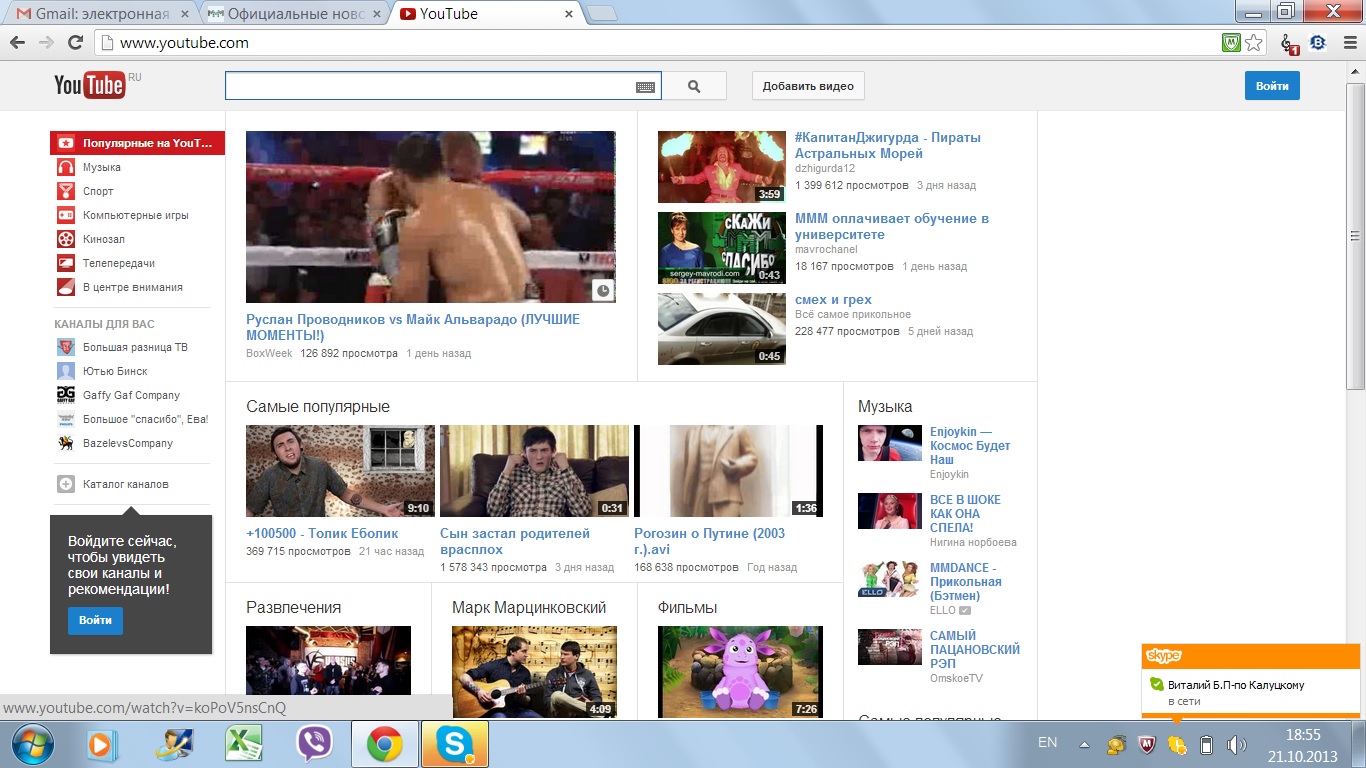The width and height of the screenshot is (1366, 768).
Task: Reload the page
Action: [x=75, y=43]
